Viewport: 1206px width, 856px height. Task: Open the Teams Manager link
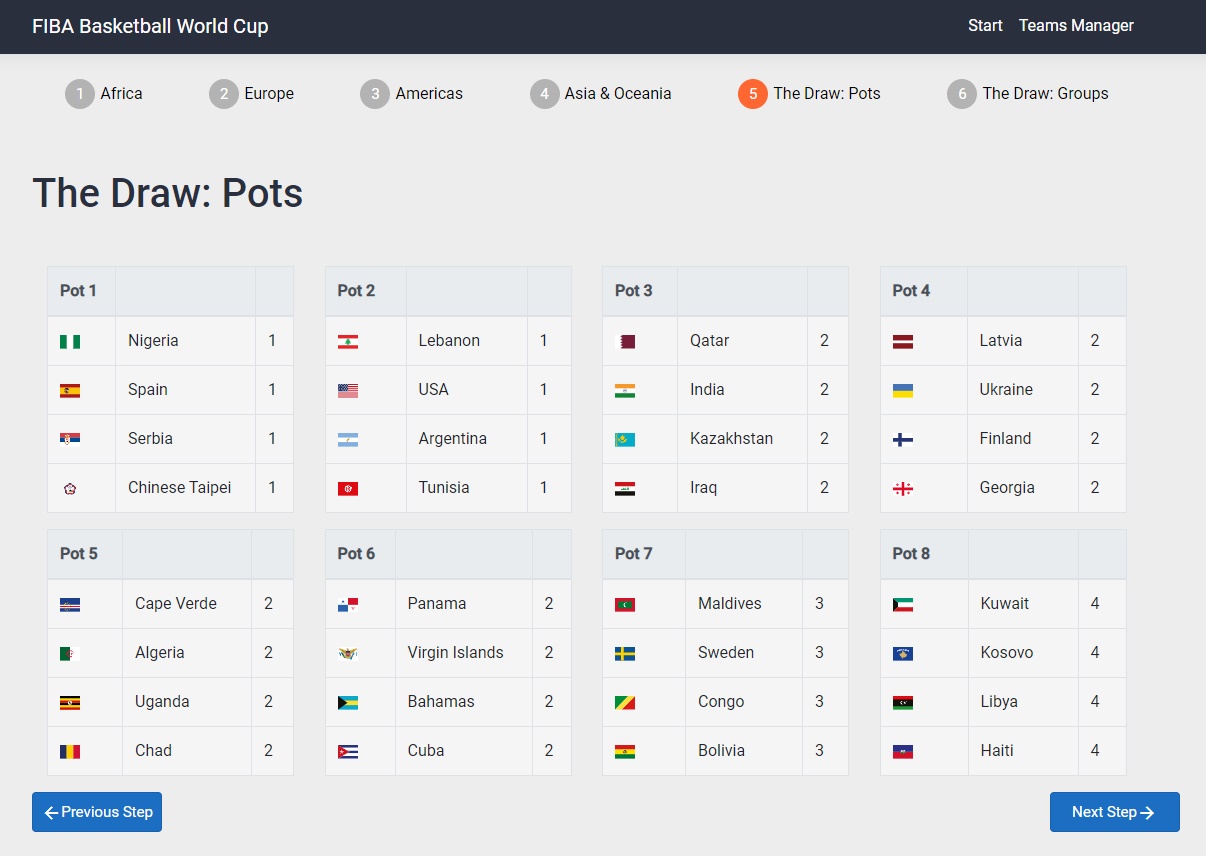[x=1076, y=26]
